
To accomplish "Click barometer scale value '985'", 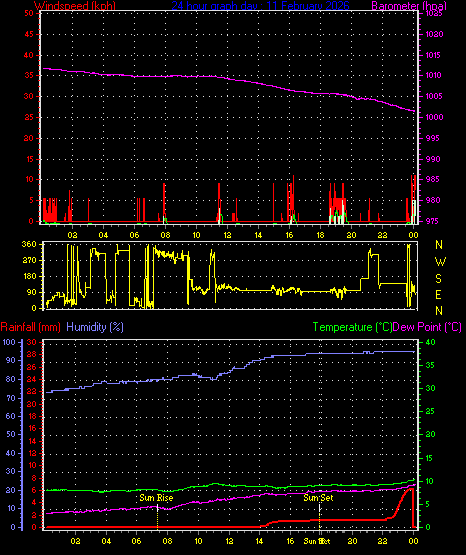I will 433,179.
